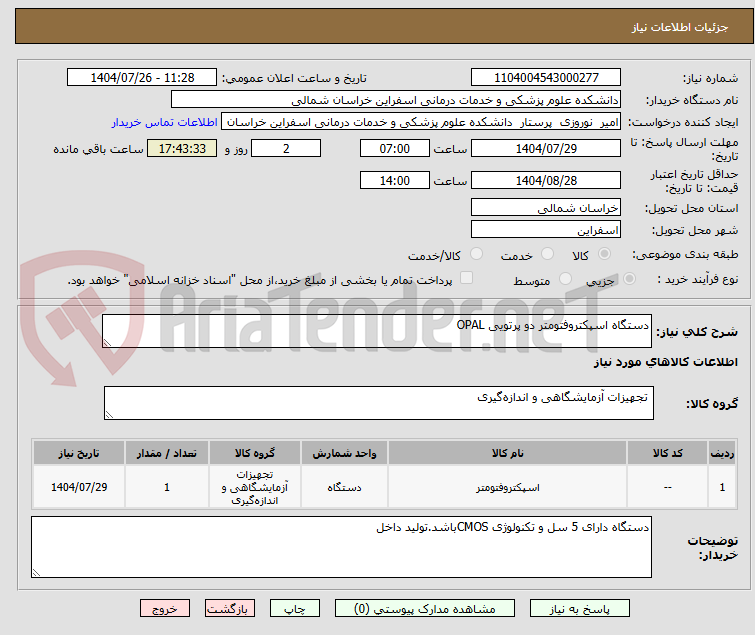Viewport: 755px width, 635px height.
Task: Open 'اطلاعات تماس خریدار' contact link
Action: (165, 122)
